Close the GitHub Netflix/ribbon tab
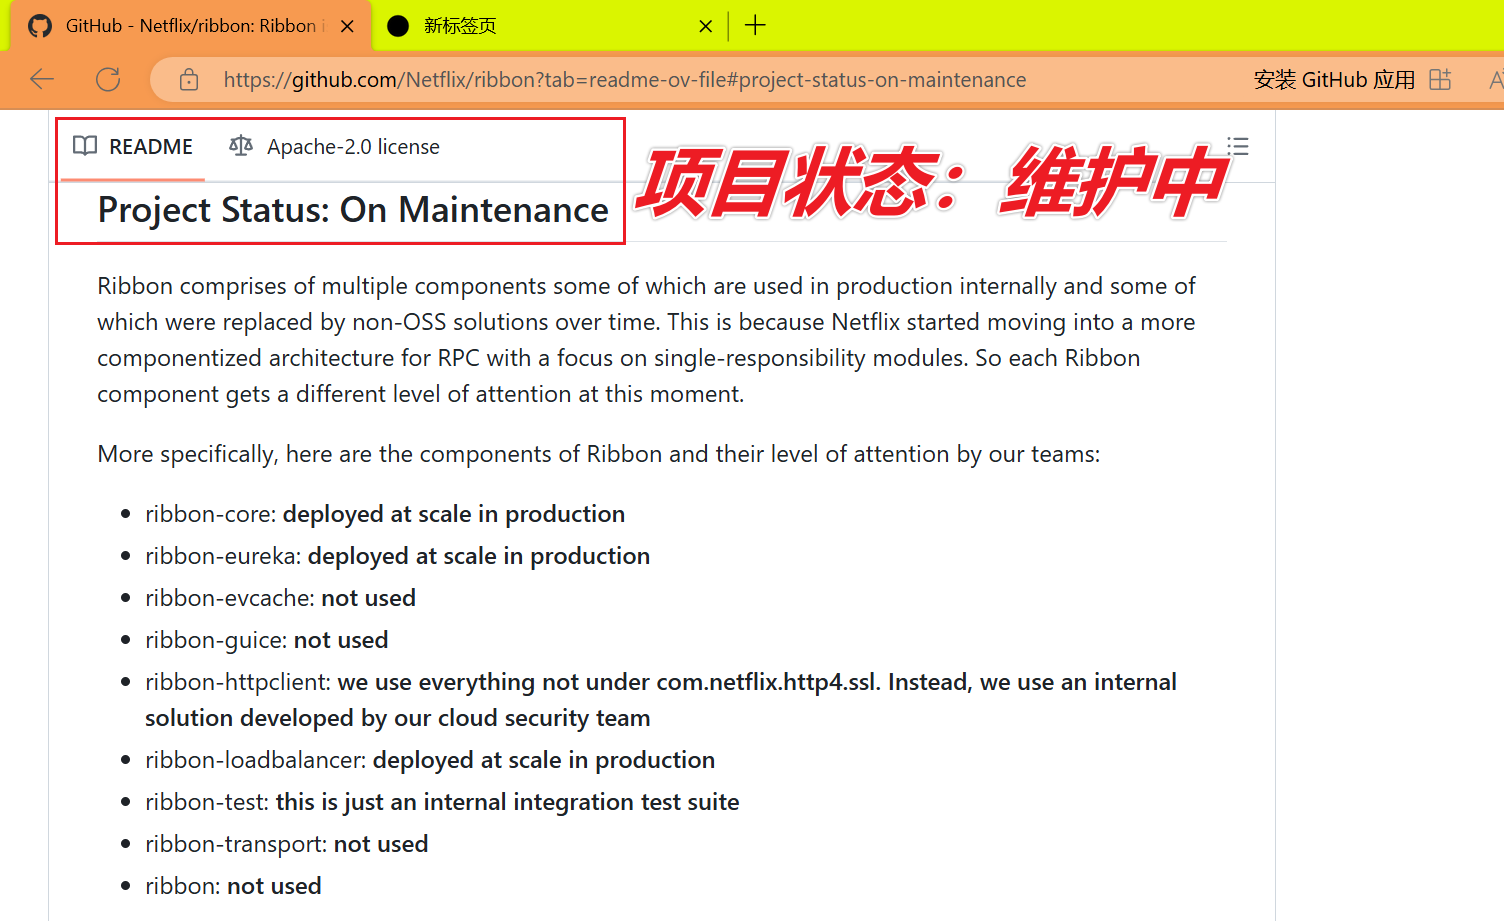The image size is (1504, 921). (x=347, y=26)
